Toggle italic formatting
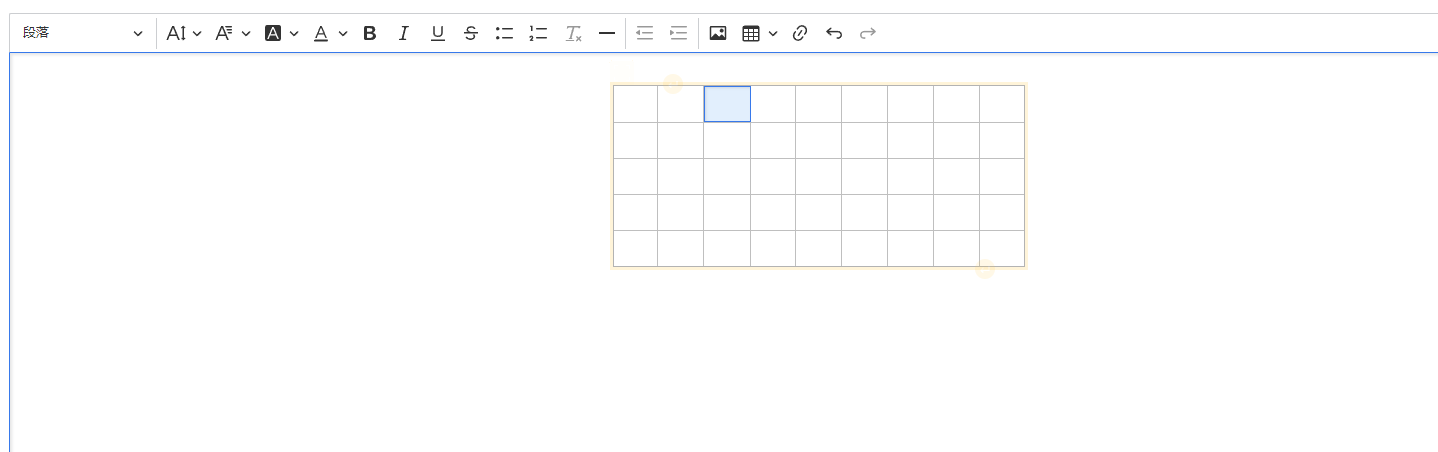Image resolution: width=1438 pixels, height=452 pixels. 404,33
